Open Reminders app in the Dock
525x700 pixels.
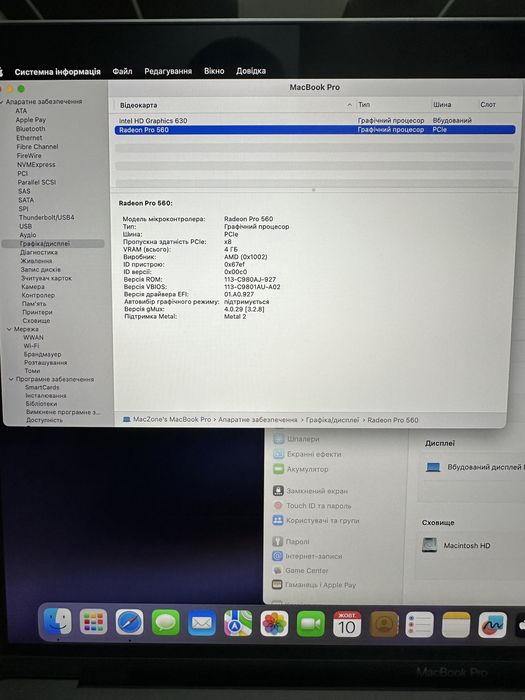pos(420,625)
